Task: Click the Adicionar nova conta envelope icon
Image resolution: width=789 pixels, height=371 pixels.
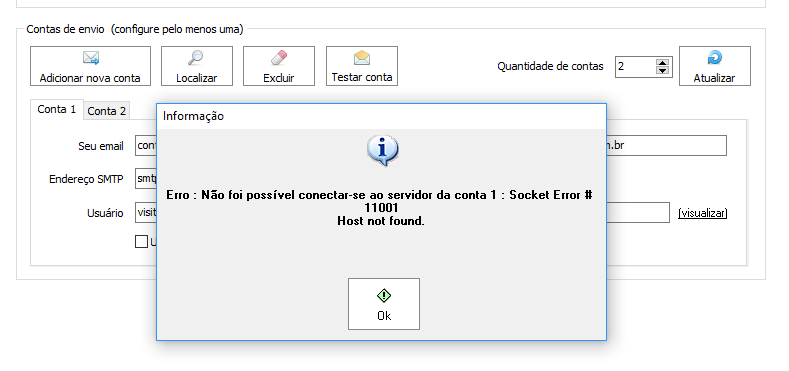Action: click(x=91, y=58)
